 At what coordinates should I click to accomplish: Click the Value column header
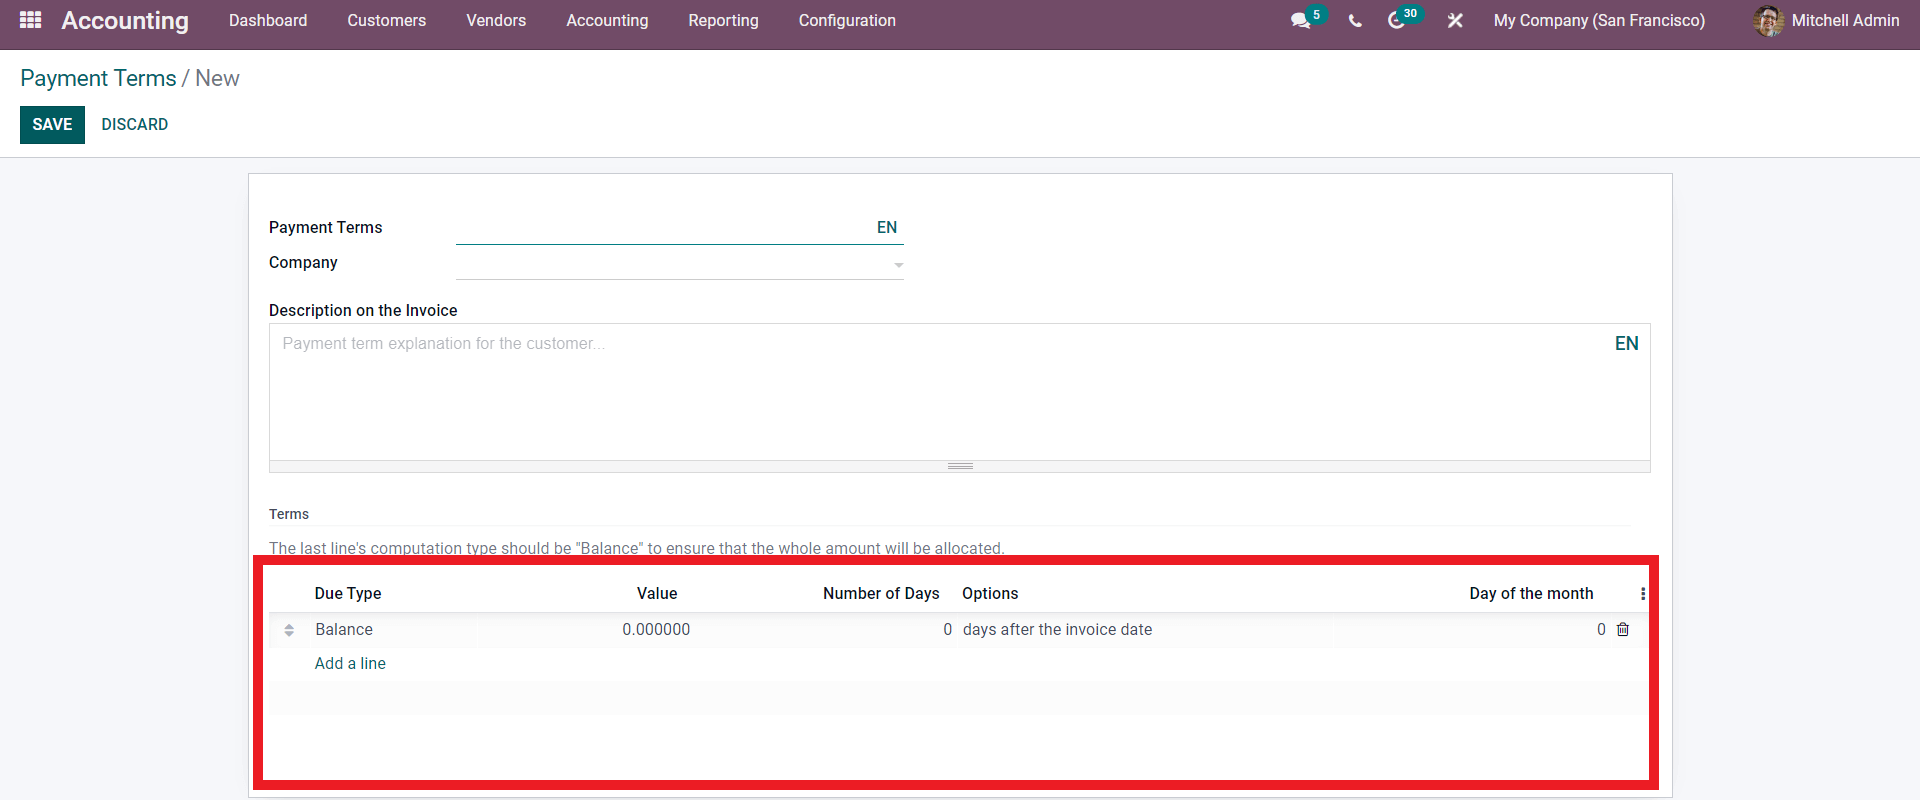click(657, 593)
